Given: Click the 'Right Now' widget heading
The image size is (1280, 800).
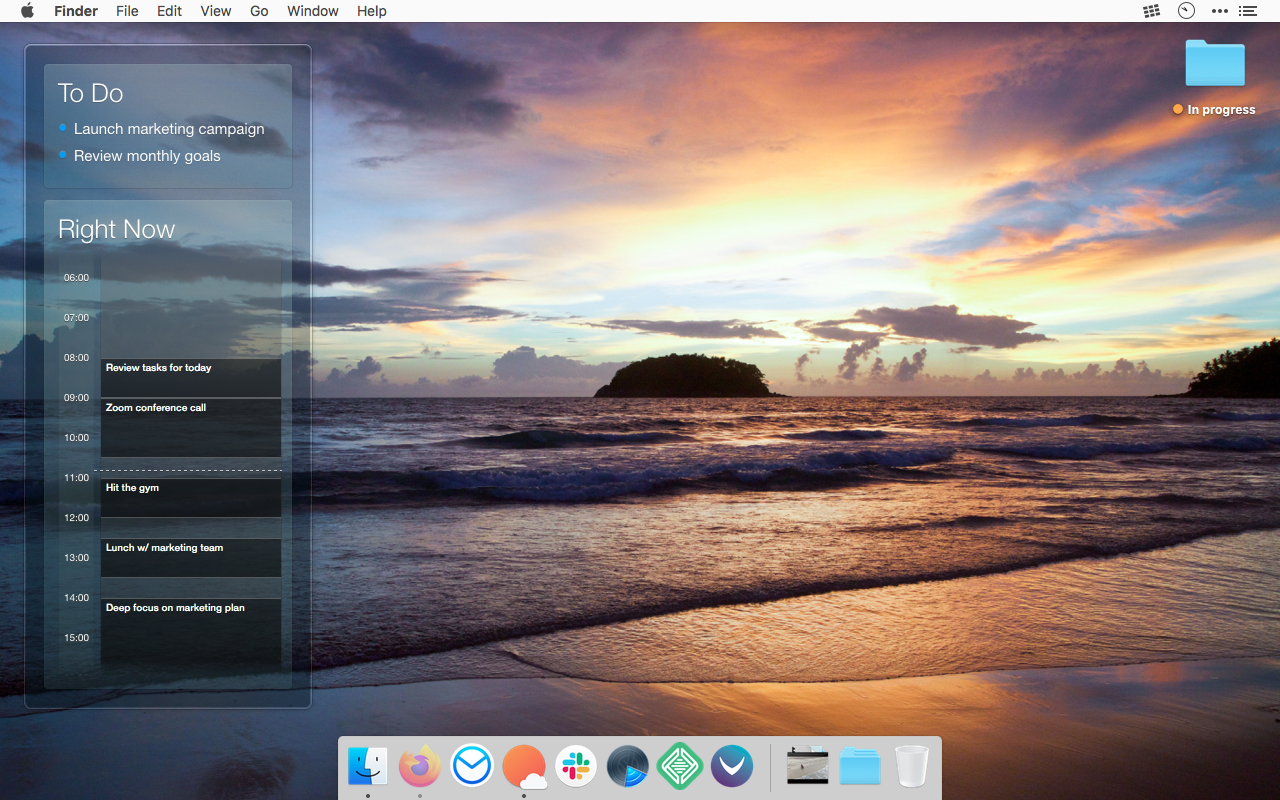Looking at the screenshot, I should (116, 229).
